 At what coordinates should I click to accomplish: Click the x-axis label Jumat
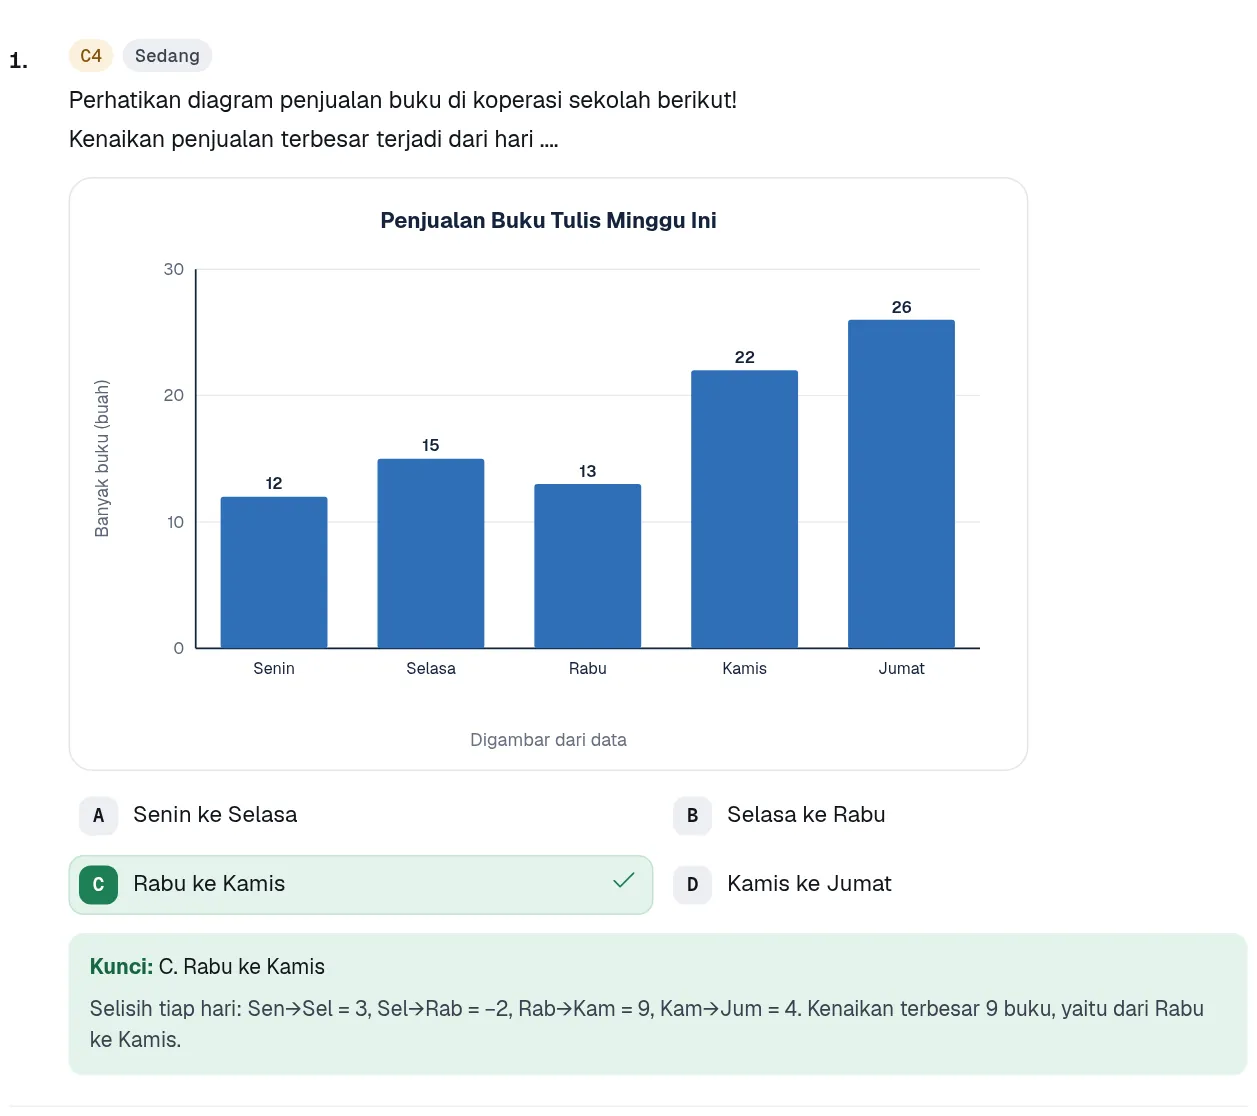click(901, 668)
